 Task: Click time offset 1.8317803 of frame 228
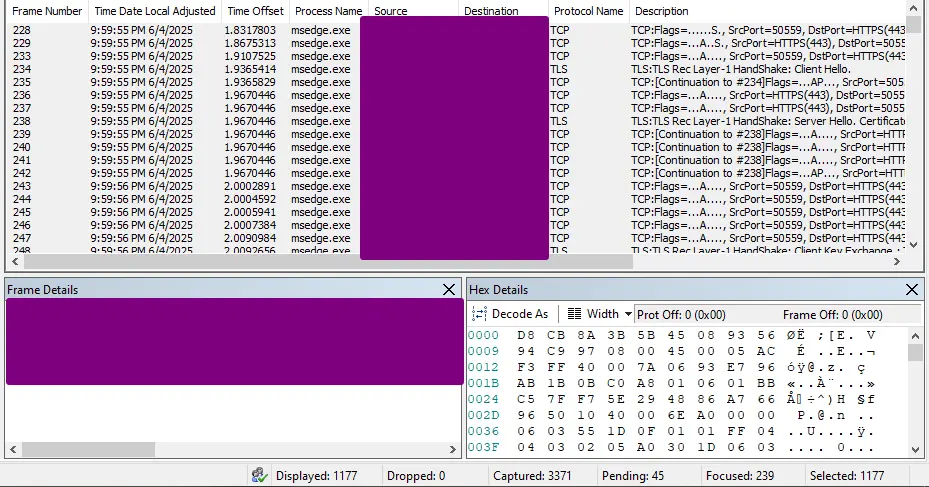coord(249,30)
